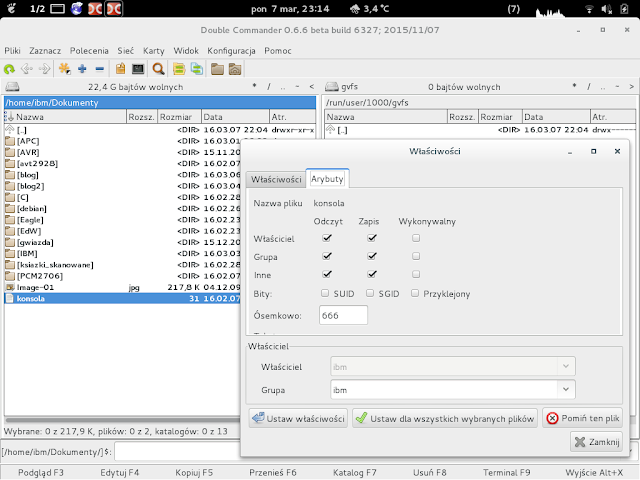Click Kopiuj F5 function button
Viewport: 640px width, 480px height.
tap(194, 472)
